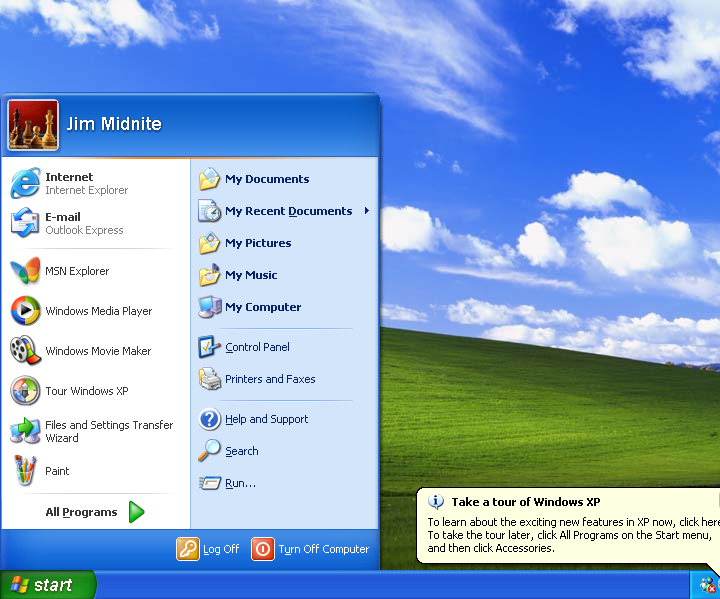Click the Windows Media Player icon
The image size is (720, 599).
point(25,311)
